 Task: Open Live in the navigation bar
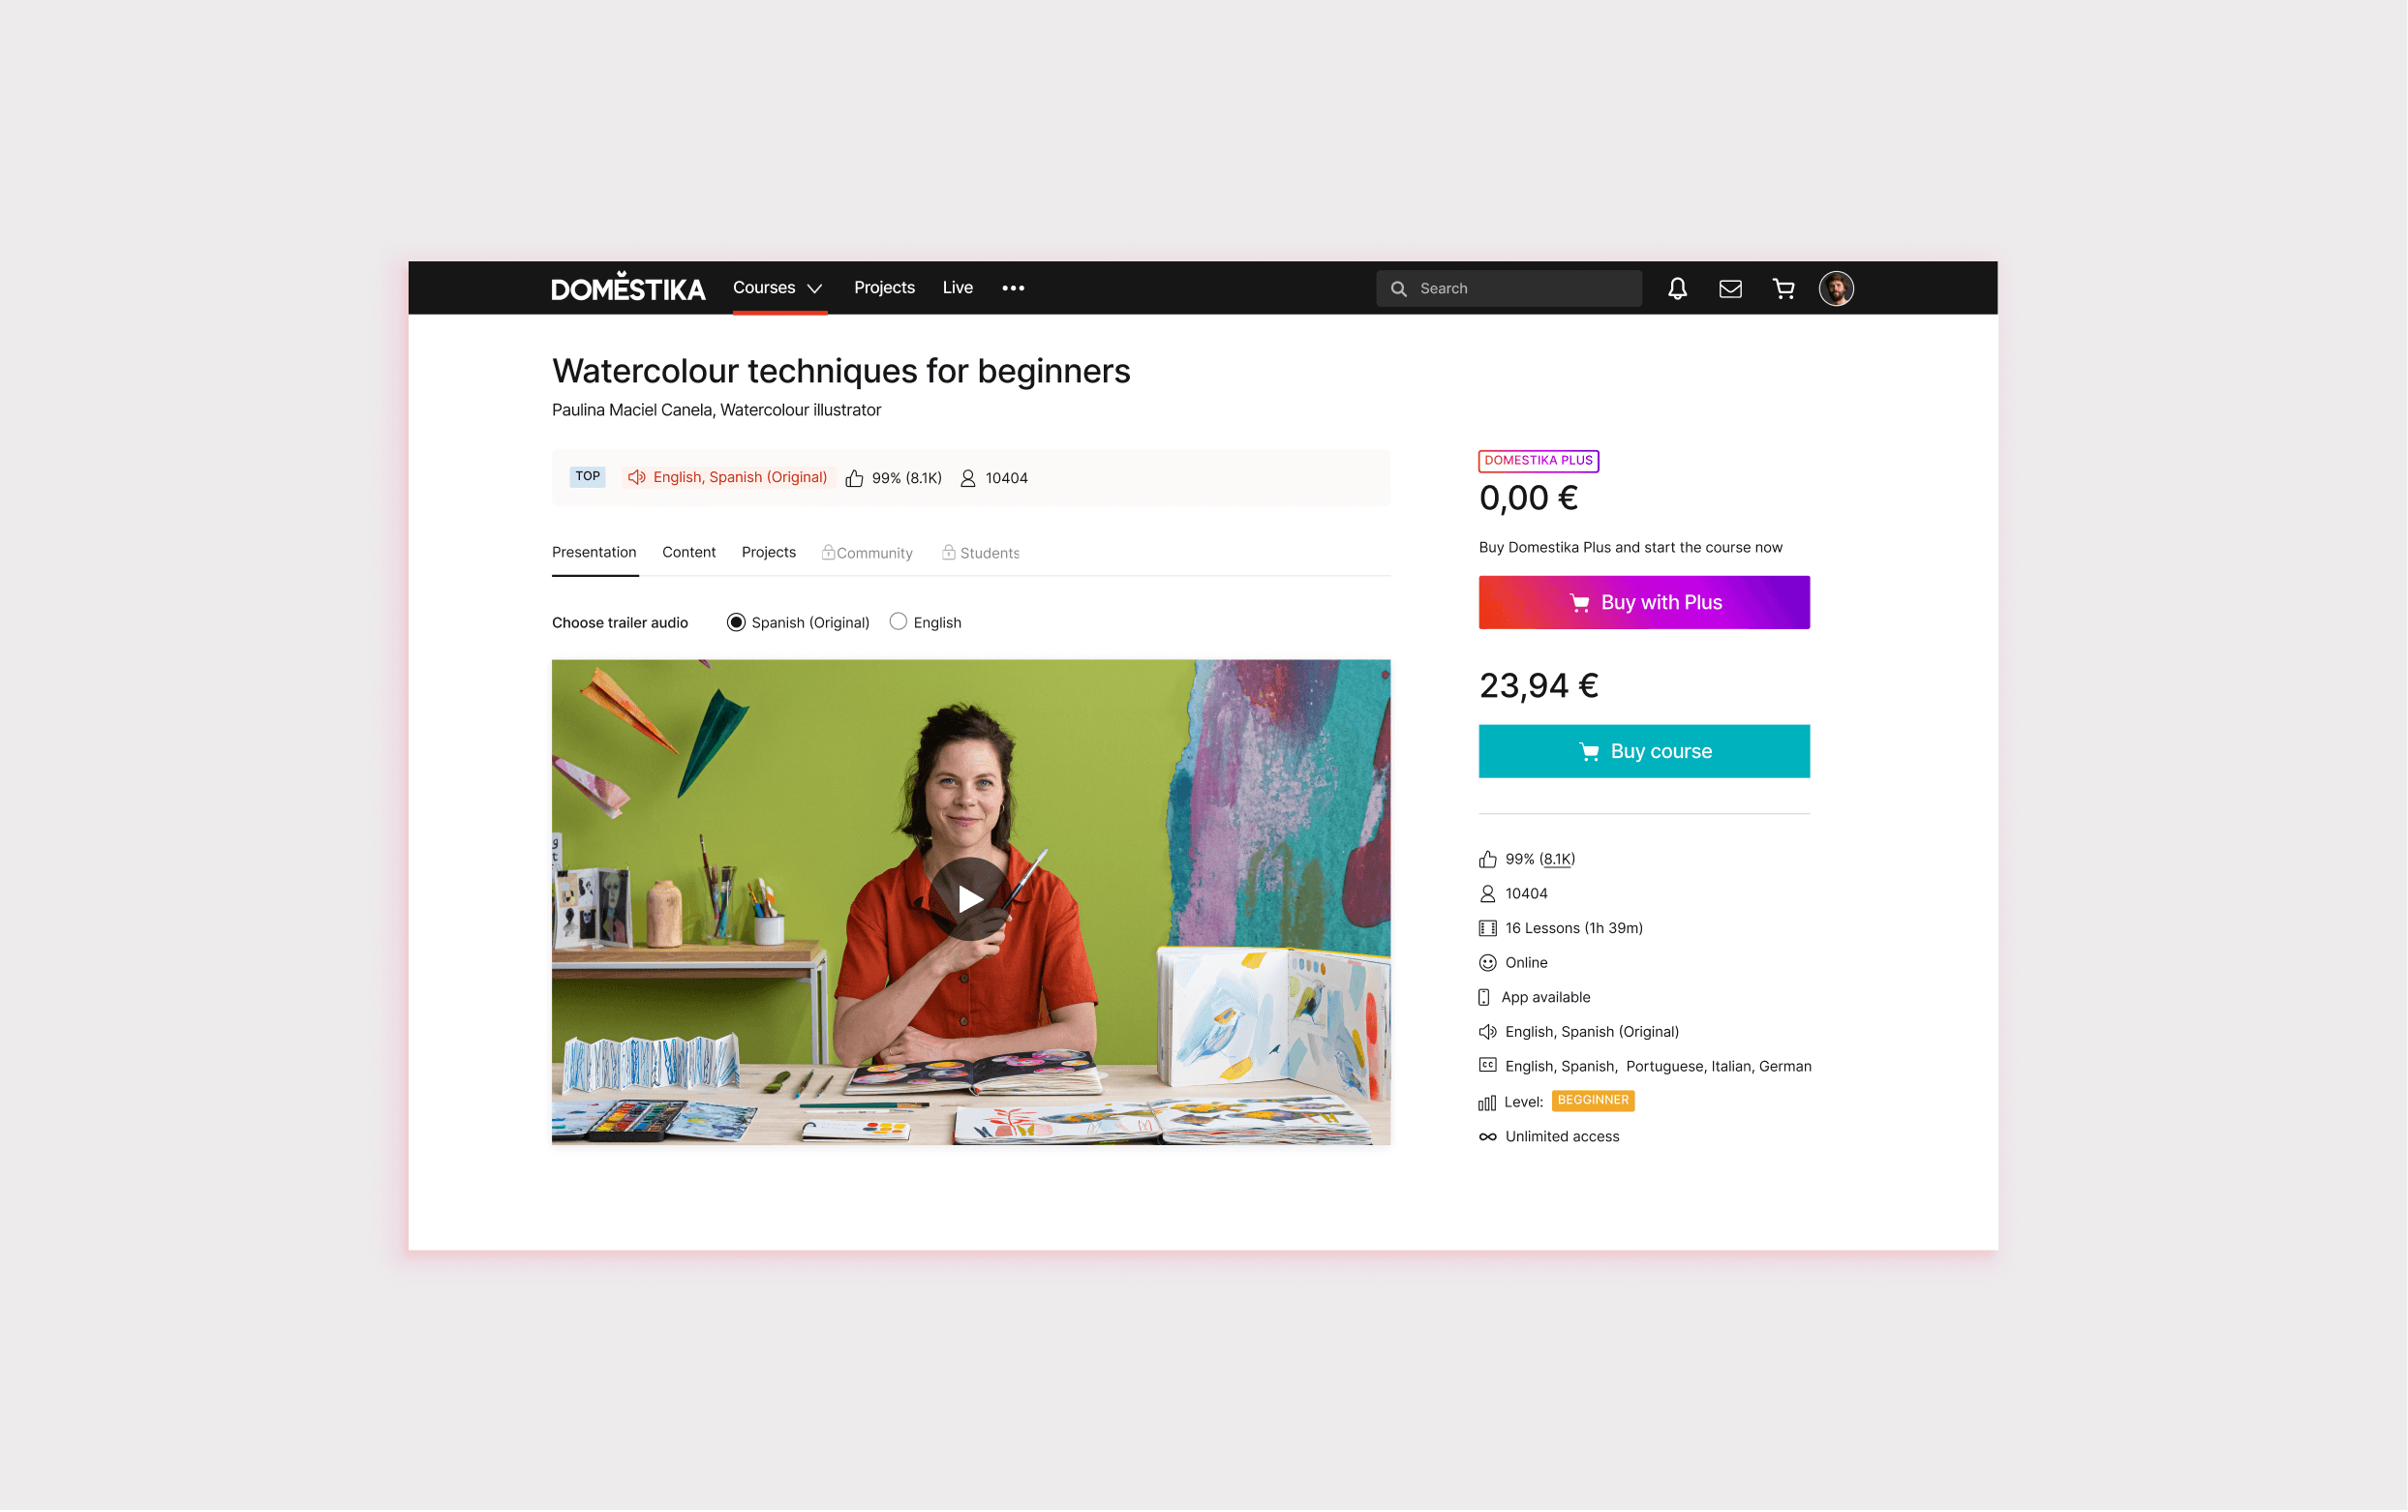pos(957,288)
